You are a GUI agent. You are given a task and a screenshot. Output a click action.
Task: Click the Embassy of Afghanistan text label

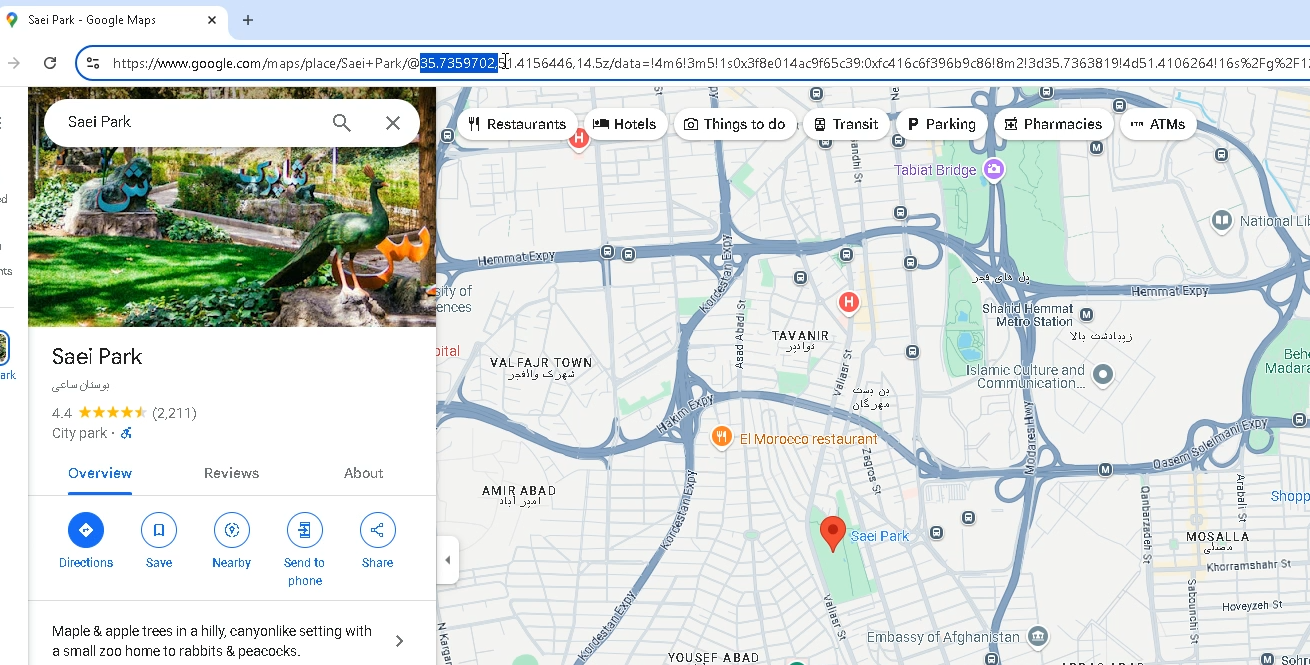[x=944, y=637]
